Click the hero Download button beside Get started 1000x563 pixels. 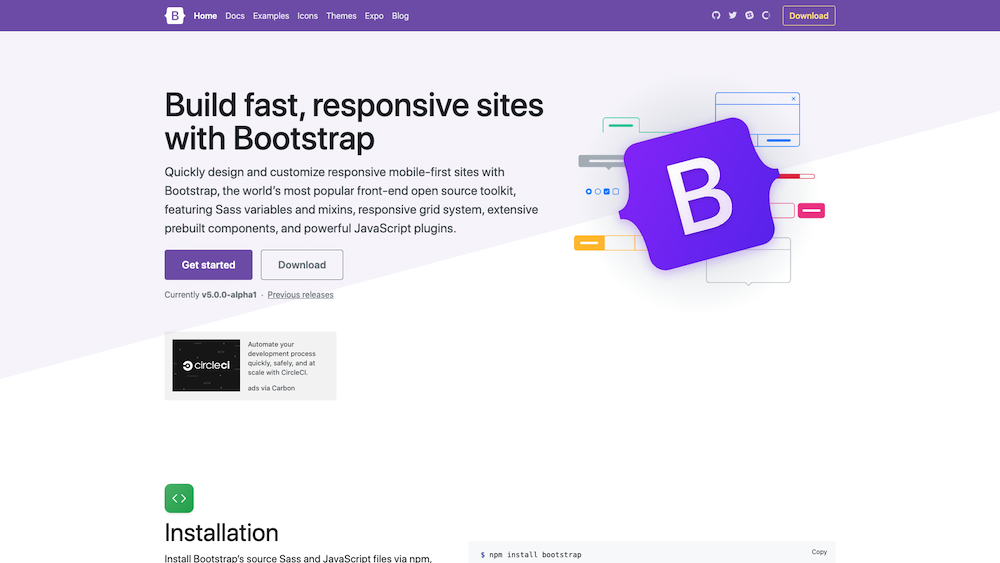(302, 265)
